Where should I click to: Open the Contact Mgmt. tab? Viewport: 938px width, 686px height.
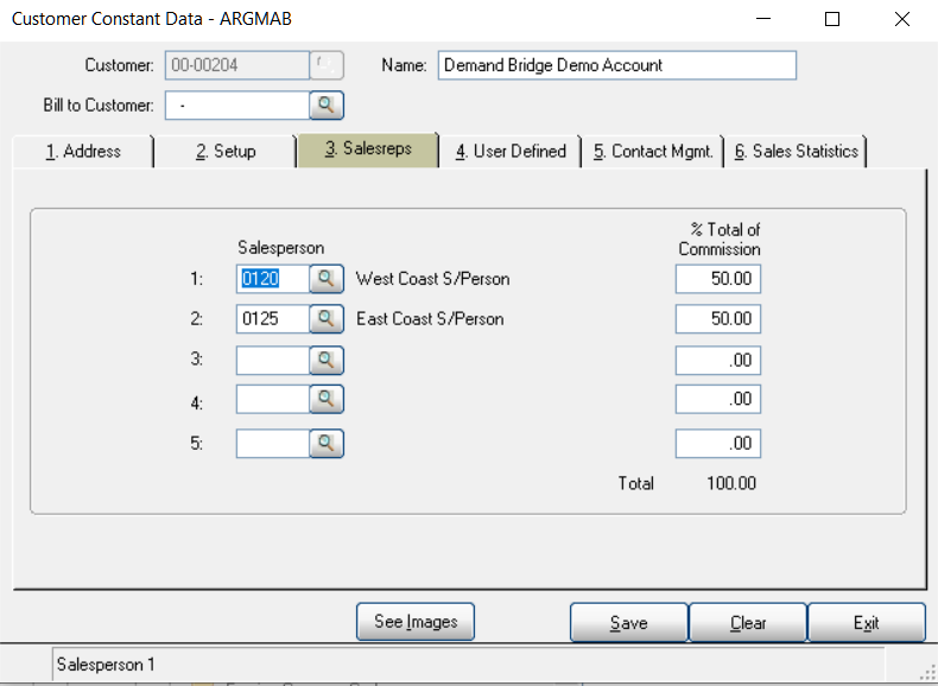653,151
